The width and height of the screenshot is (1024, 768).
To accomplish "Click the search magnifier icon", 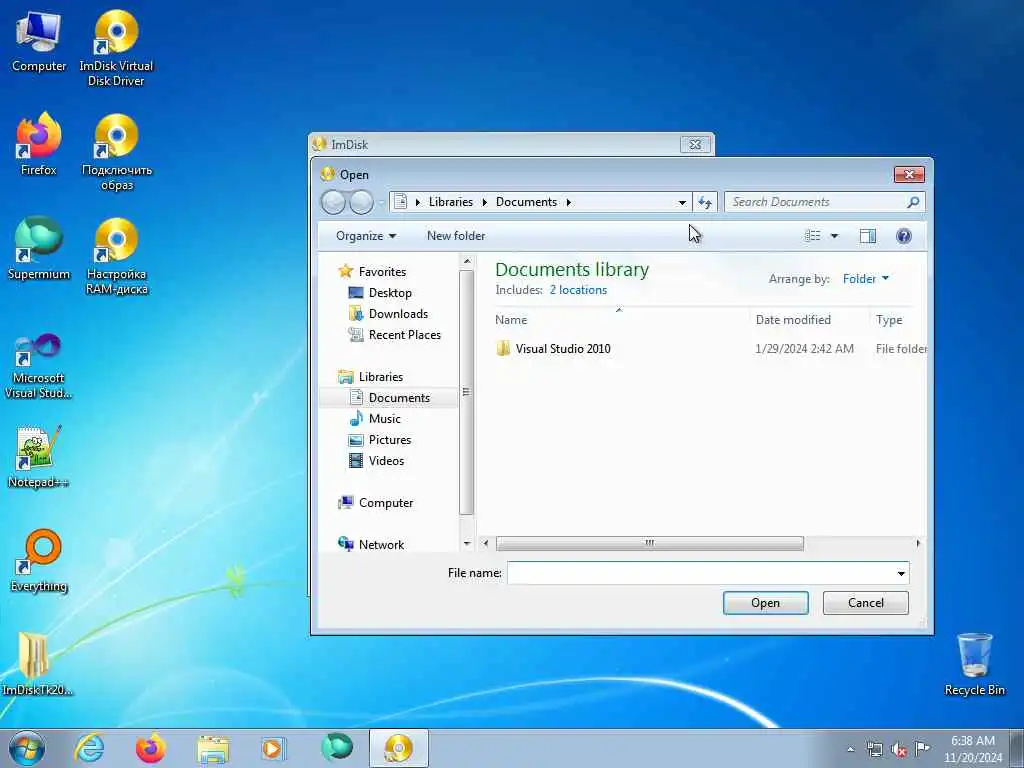I will point(913,202).
